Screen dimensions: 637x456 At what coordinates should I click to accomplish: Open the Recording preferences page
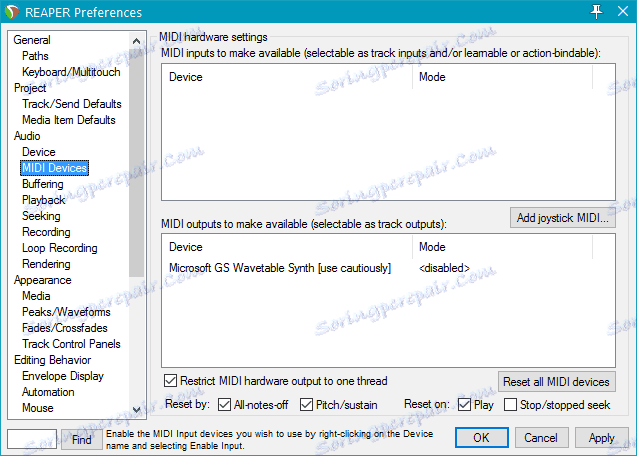pyautogui.click(x=46, y=232)
